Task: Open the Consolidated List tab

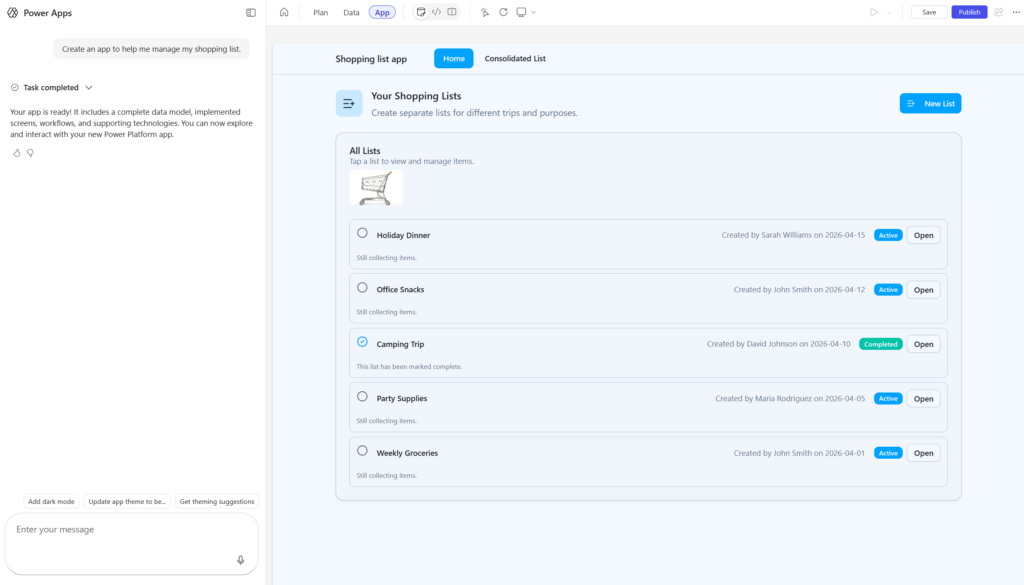Action: pos(515,58)
